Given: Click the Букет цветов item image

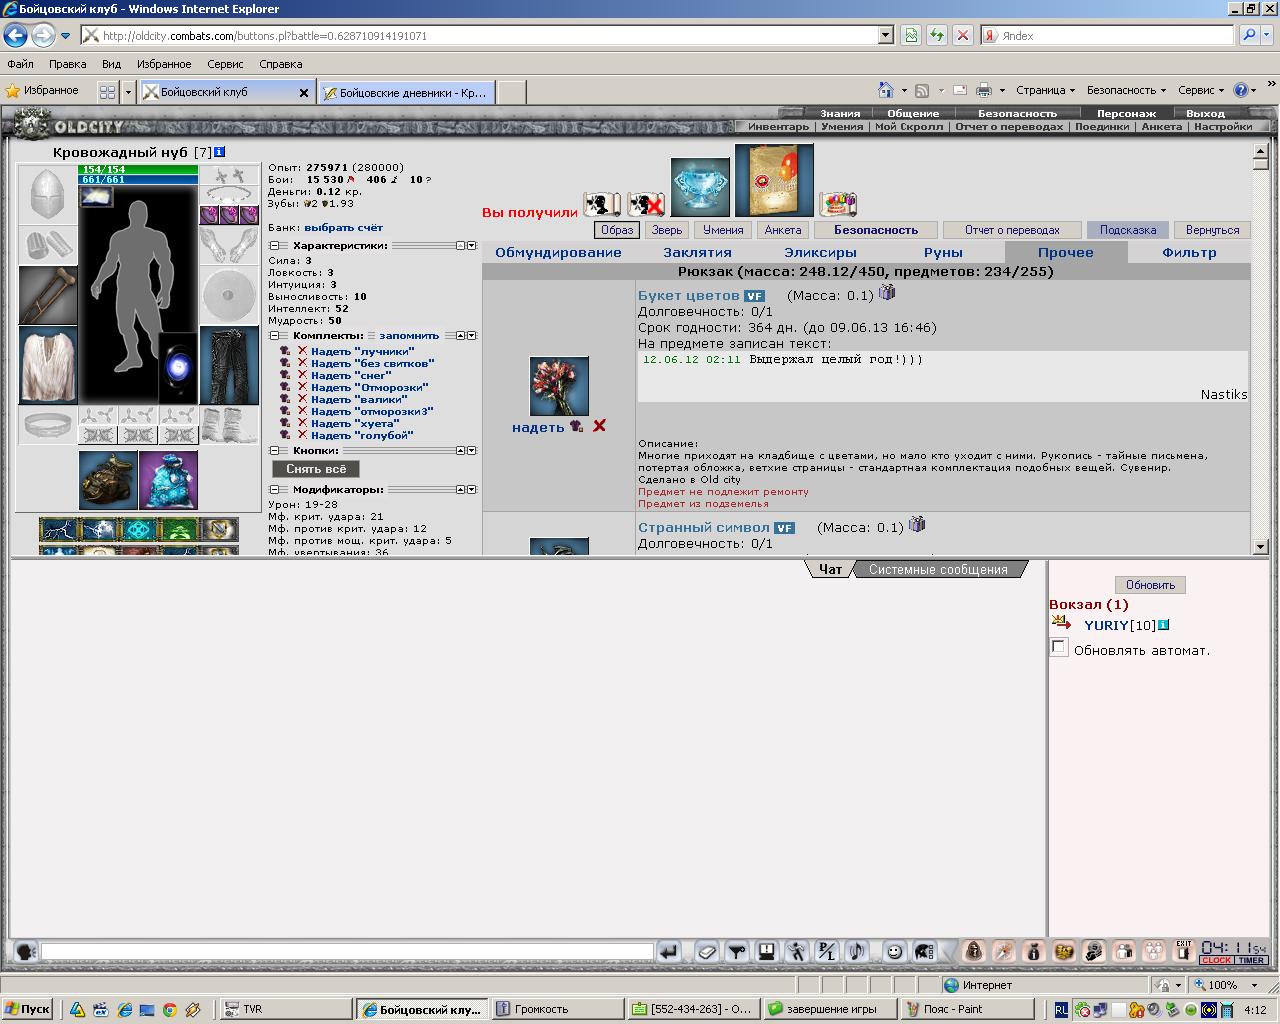Looking at the screenshot, I should point(559,386).
